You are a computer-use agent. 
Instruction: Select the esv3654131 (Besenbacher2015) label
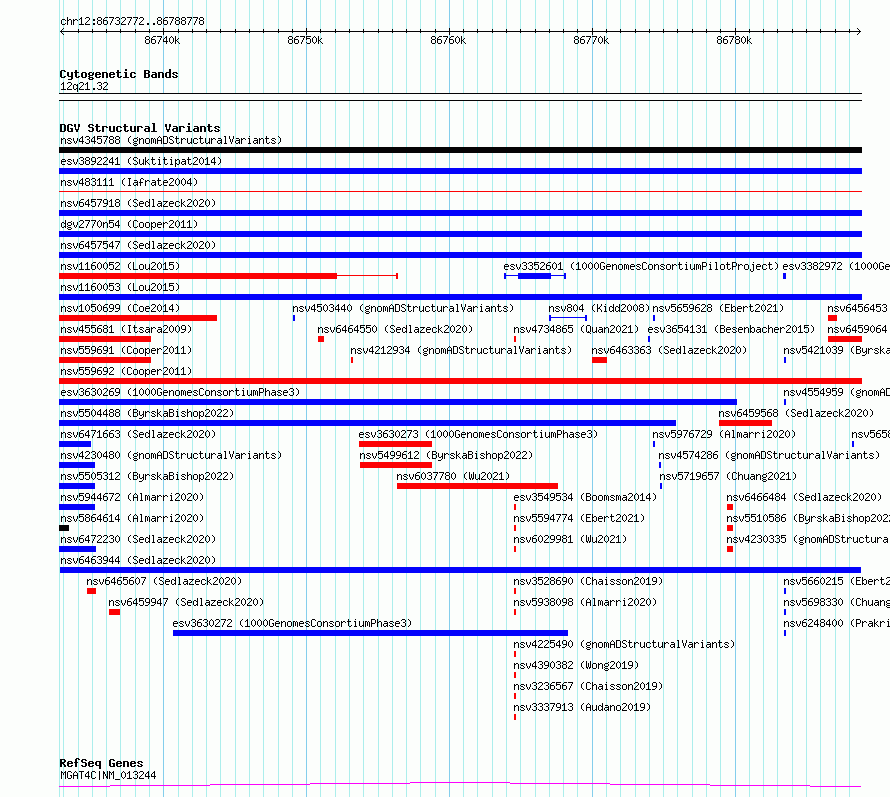(x=731, y=329)
